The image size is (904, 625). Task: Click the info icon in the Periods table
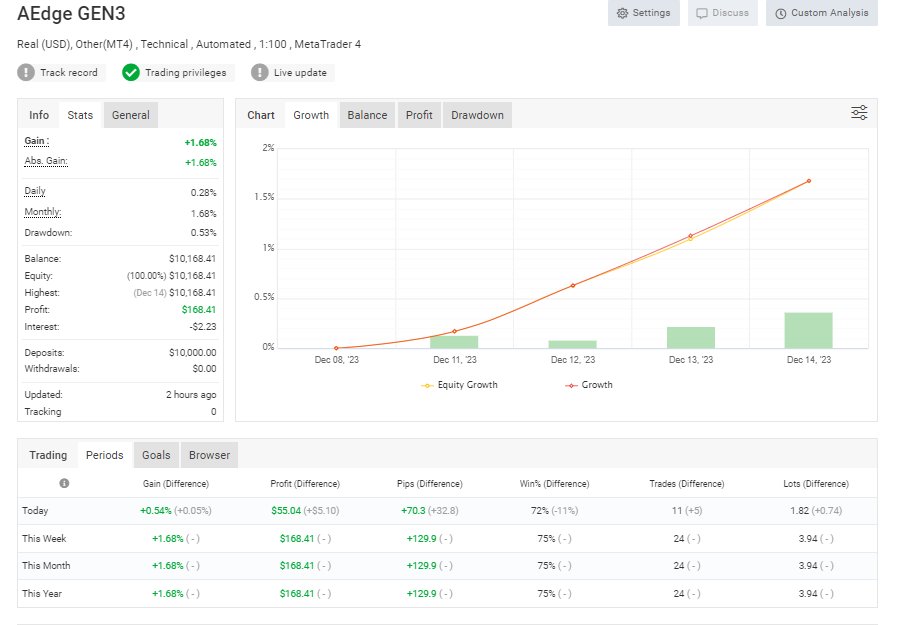point(64,483)
